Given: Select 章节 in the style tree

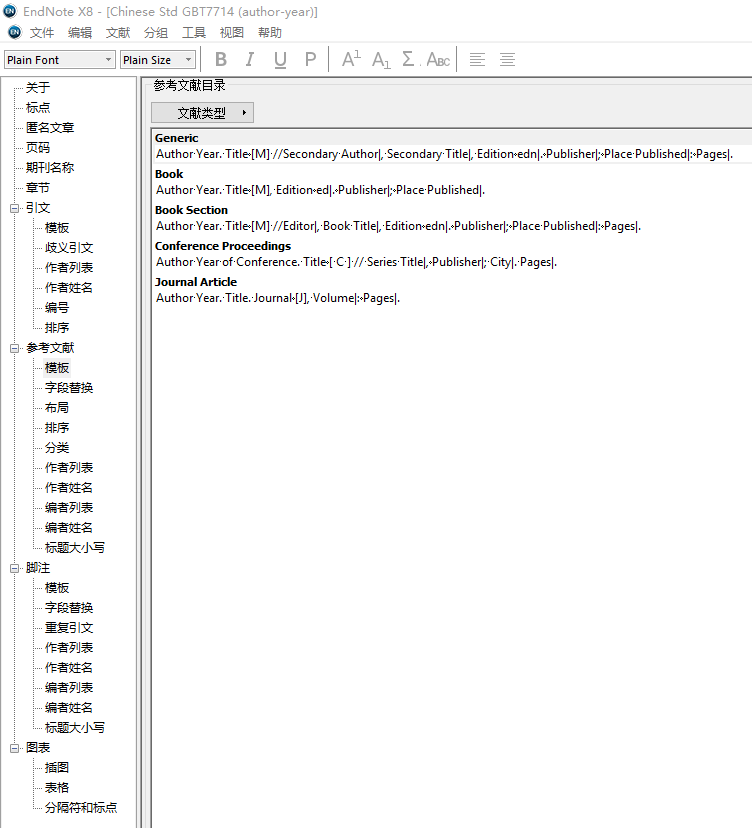Looking at the screenshot, I should (38, 188).
